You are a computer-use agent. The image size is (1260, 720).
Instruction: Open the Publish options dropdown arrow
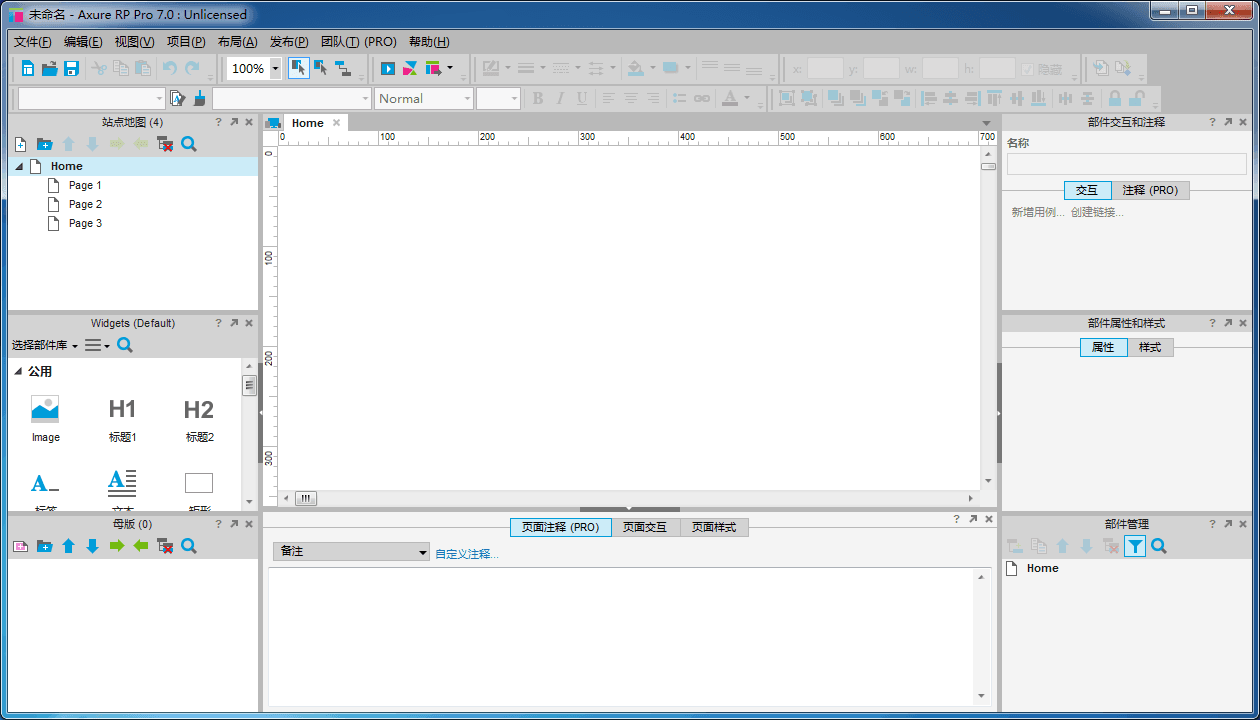[x=449, y=68]
